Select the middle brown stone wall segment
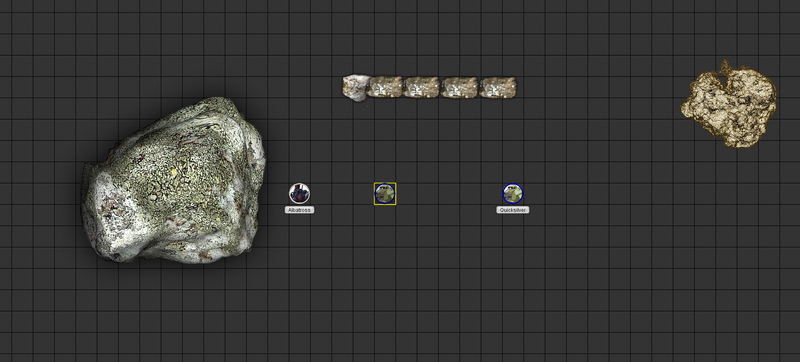The image size is (800, 362). point(421,87)
